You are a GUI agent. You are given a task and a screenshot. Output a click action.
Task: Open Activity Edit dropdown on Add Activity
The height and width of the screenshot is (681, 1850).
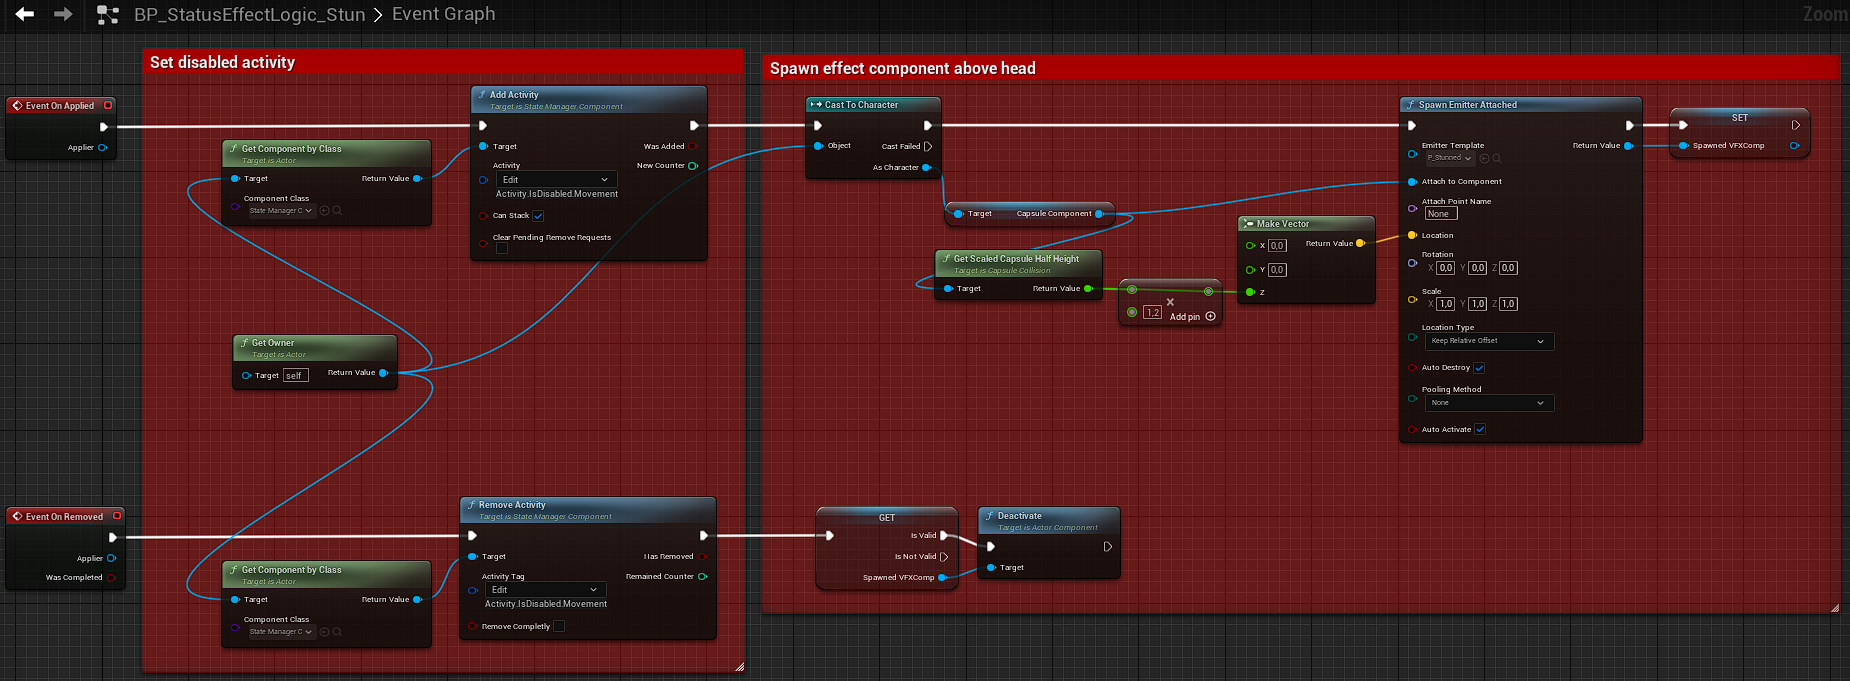pyautogui.click(x=556, y=180)
